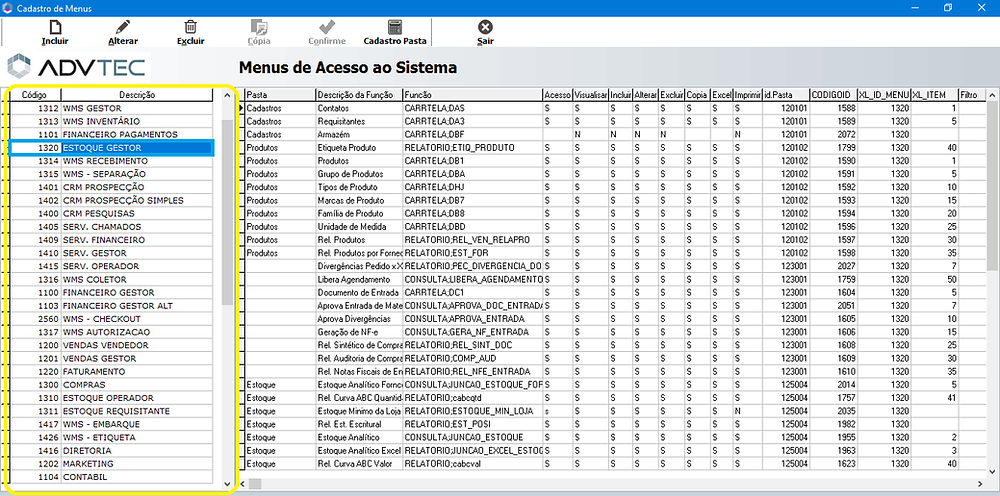The height and width of the screenshot is (496, 1000).
Task: Select the DIRETORIA row
Action: [111, 451]
